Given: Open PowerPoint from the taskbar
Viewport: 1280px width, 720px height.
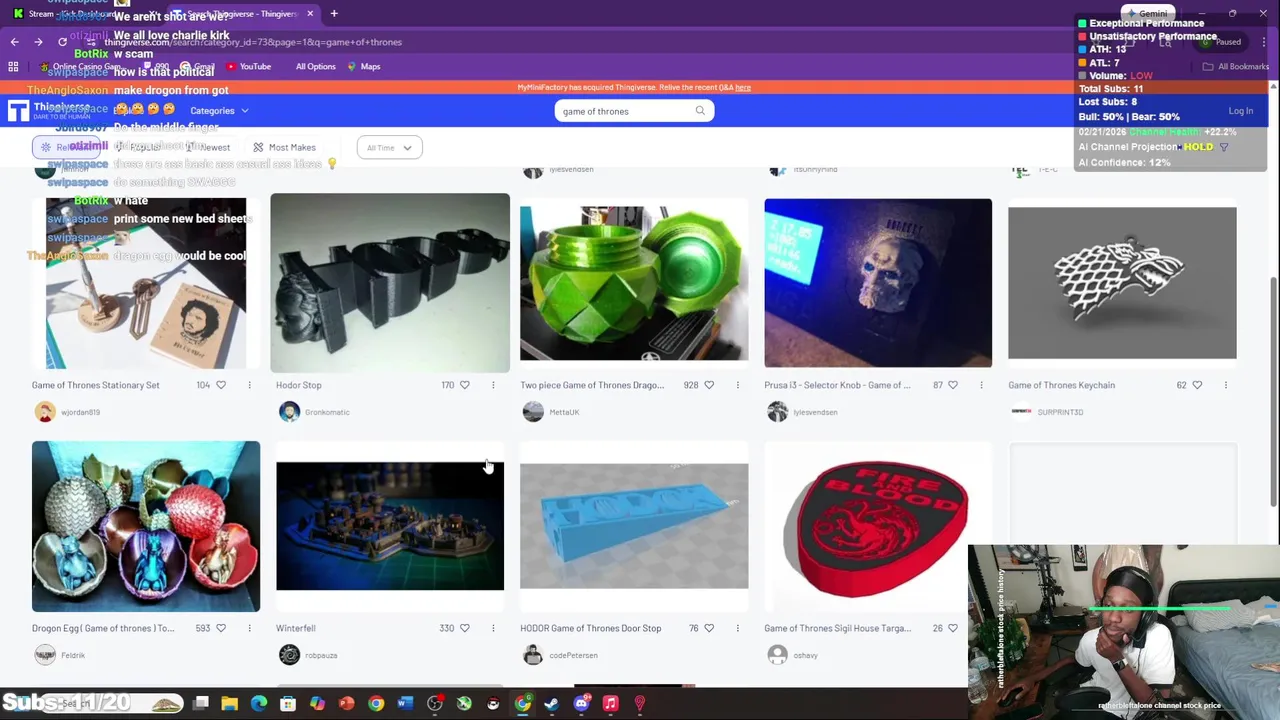Looking at the screenshot, I should 347,703.
